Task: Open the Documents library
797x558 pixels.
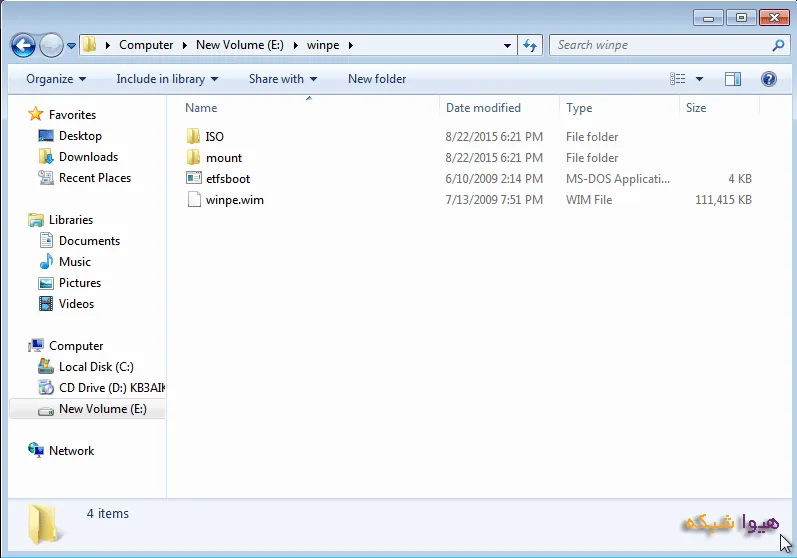Action: (89, 241)
